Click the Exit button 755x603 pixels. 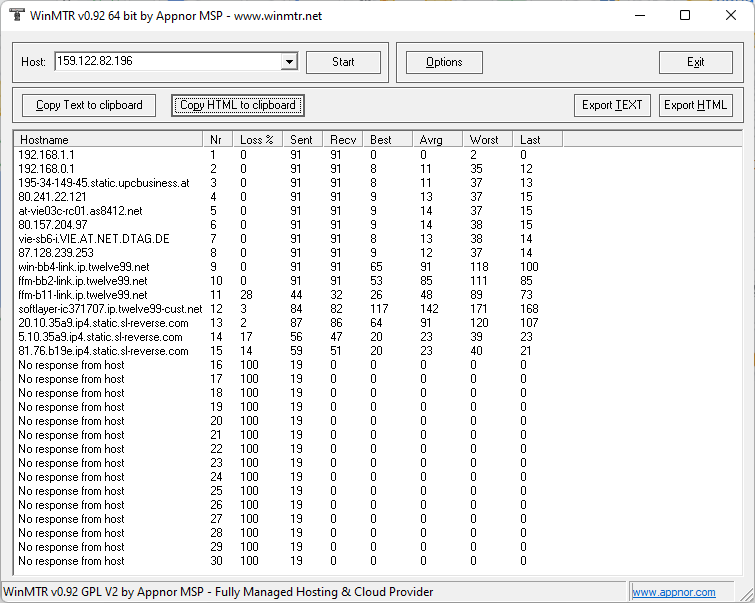696,62
